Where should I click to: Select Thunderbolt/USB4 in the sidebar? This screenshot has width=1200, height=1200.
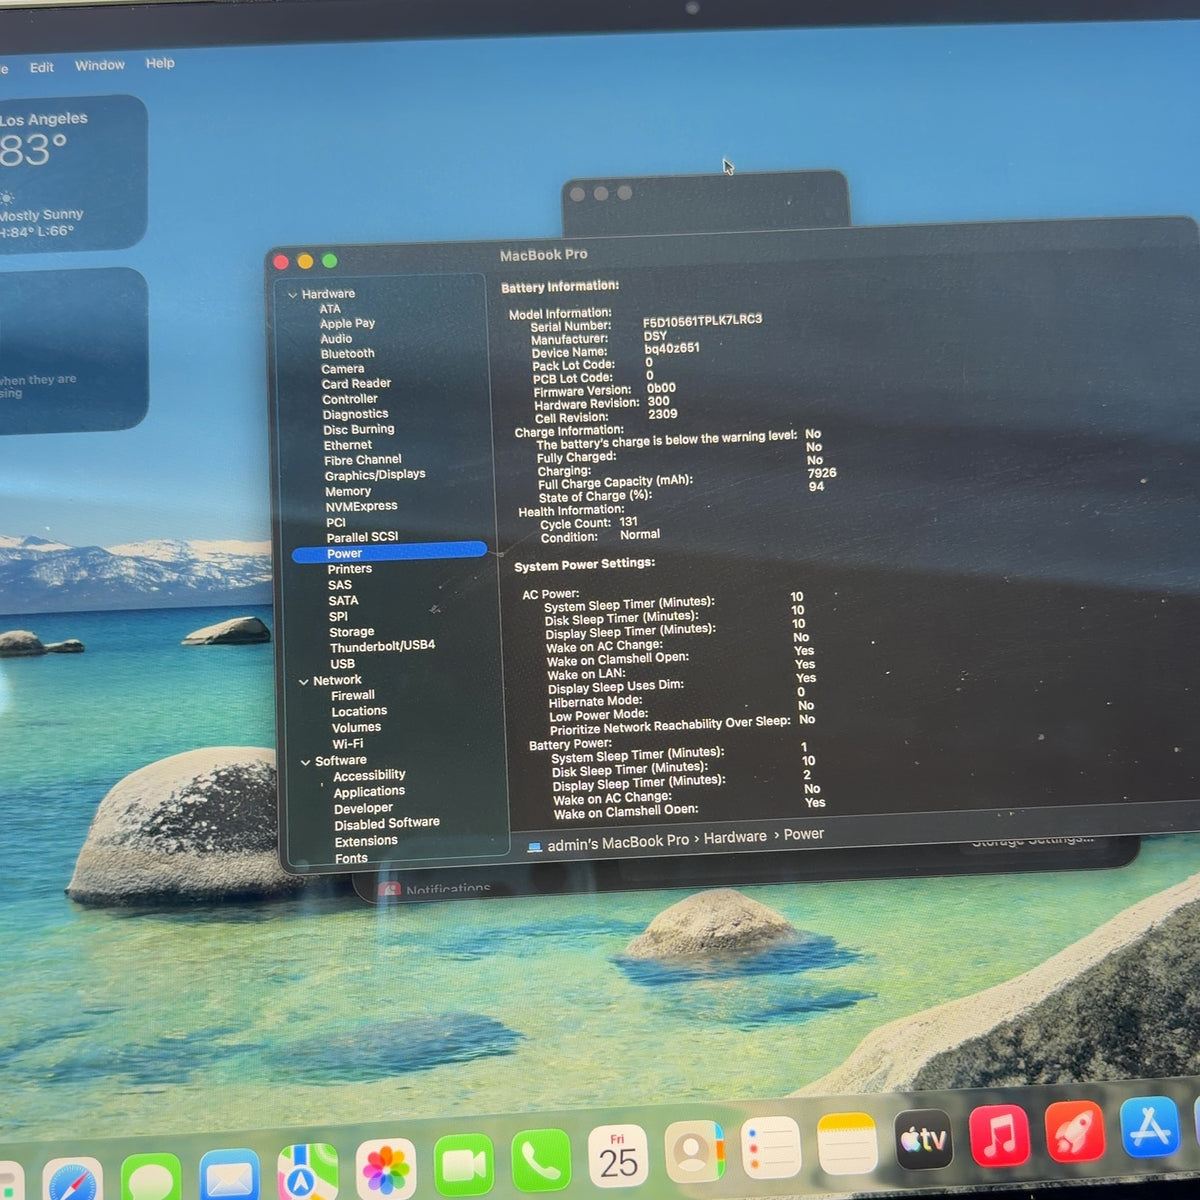[x=382, y=646]
